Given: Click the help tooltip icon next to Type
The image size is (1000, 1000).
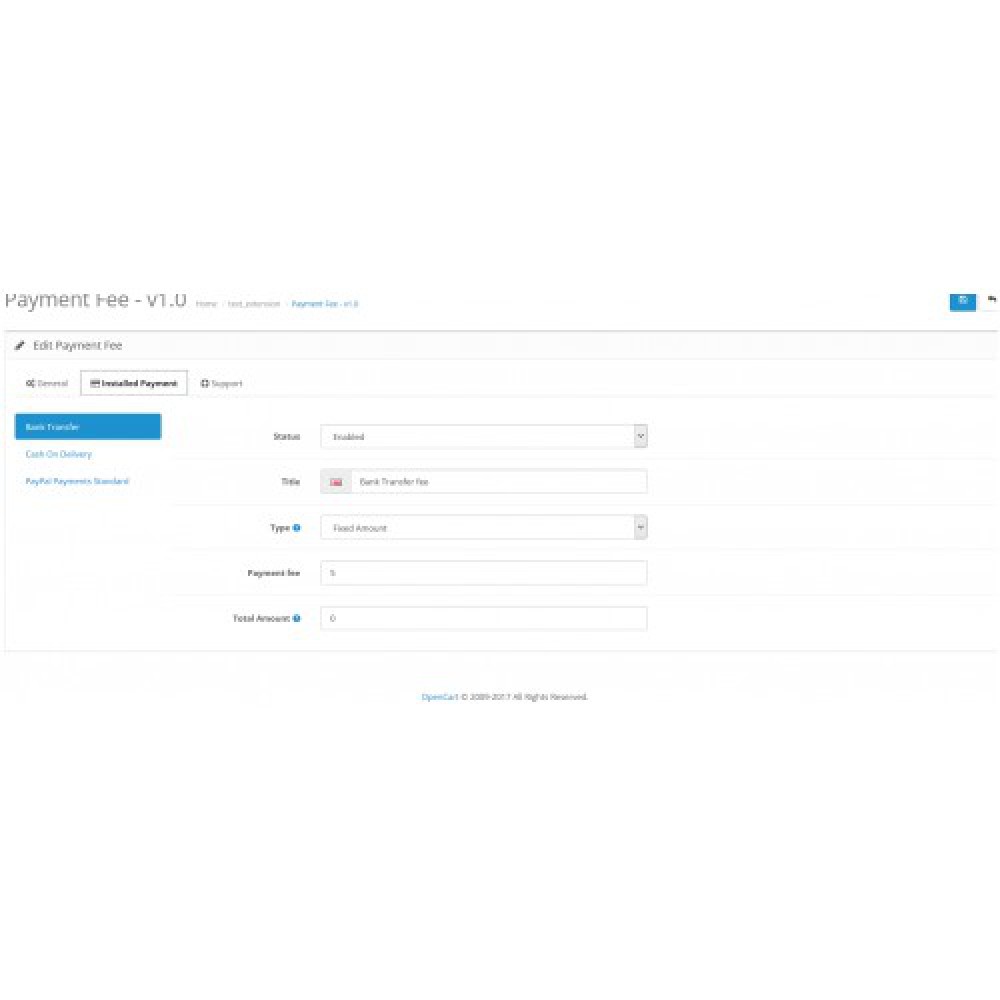Looking at the screenshot, I should pyautogui.click(x=297, y=527).
